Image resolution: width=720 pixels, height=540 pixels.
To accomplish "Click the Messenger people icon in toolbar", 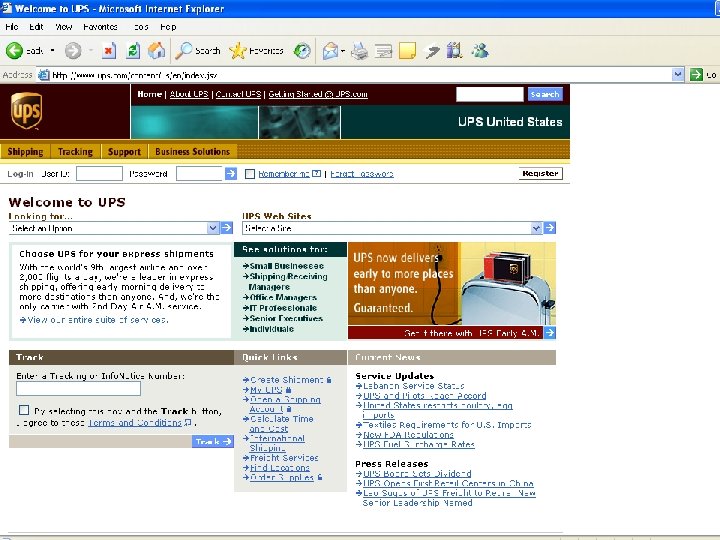I will (x=480, y=51).
